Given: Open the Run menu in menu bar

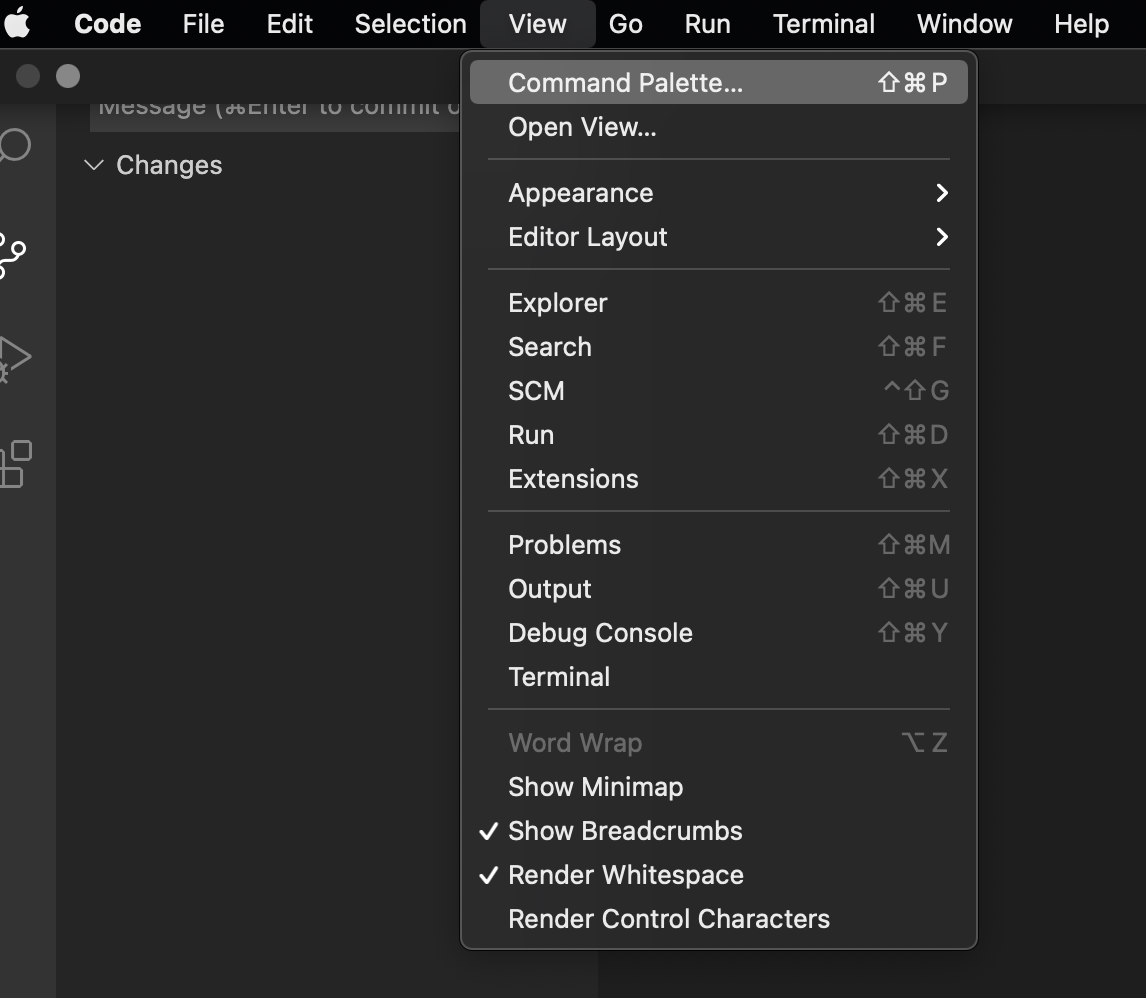Looking at the screenshot, I should [x=707, y=24].
